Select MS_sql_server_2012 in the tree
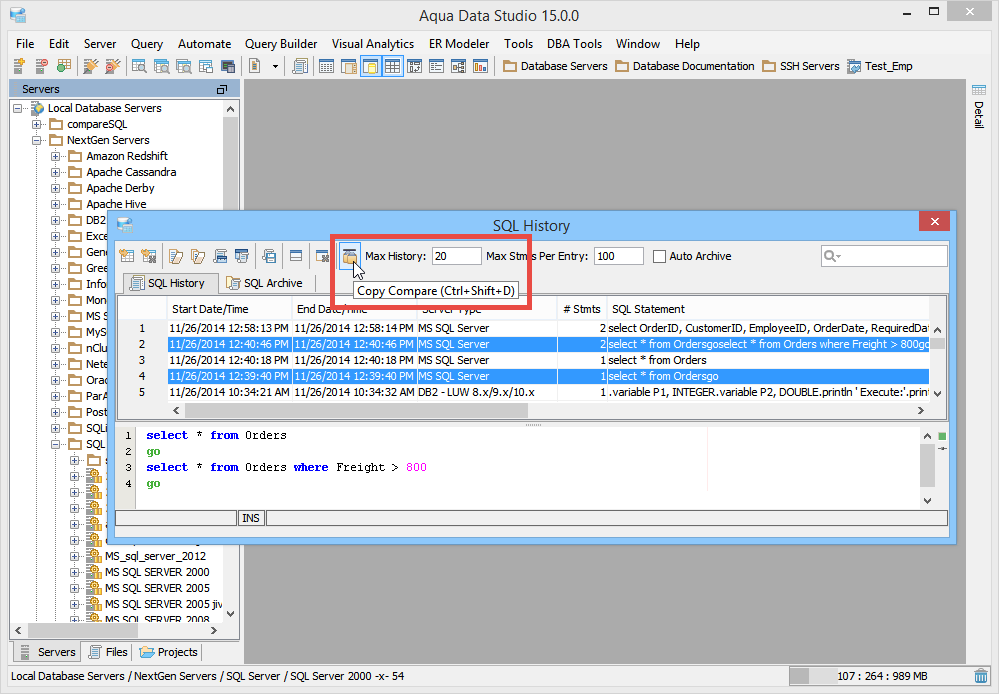 tap(155, 556)
